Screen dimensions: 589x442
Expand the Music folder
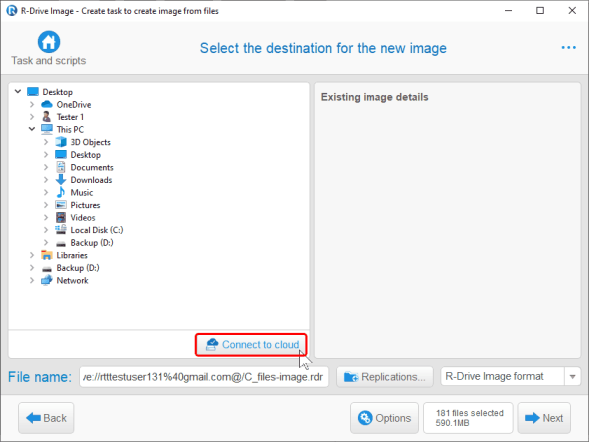tap(46, 192)
